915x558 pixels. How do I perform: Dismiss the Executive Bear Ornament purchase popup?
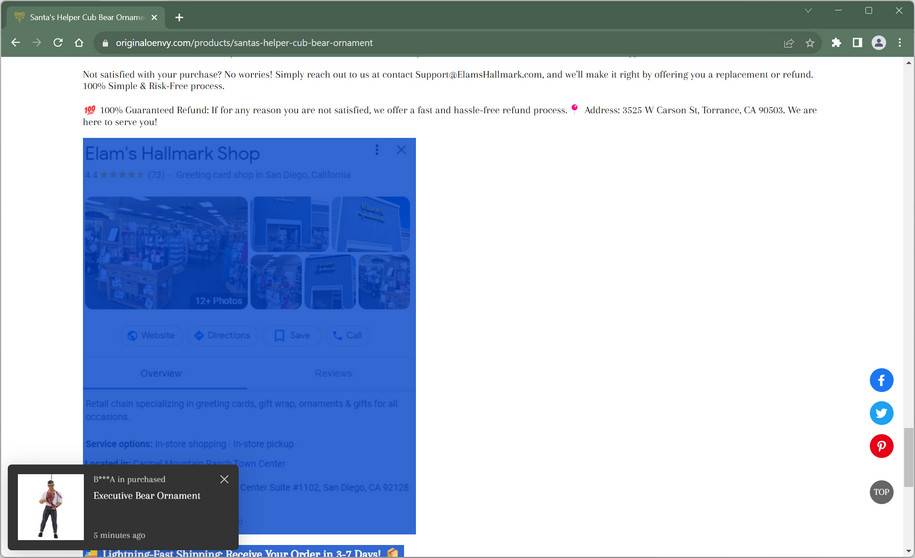[x=224, y=479]
